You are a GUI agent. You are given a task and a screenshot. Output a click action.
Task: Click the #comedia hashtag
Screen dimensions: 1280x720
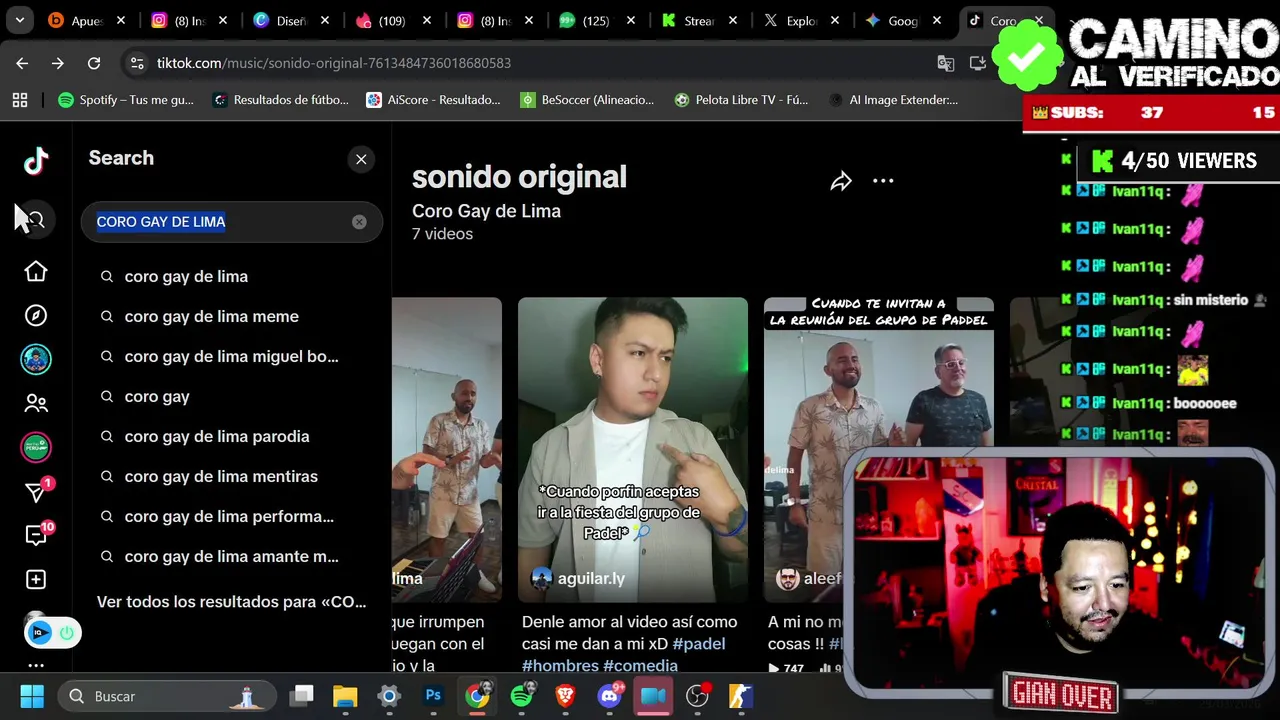click(640, 666)
